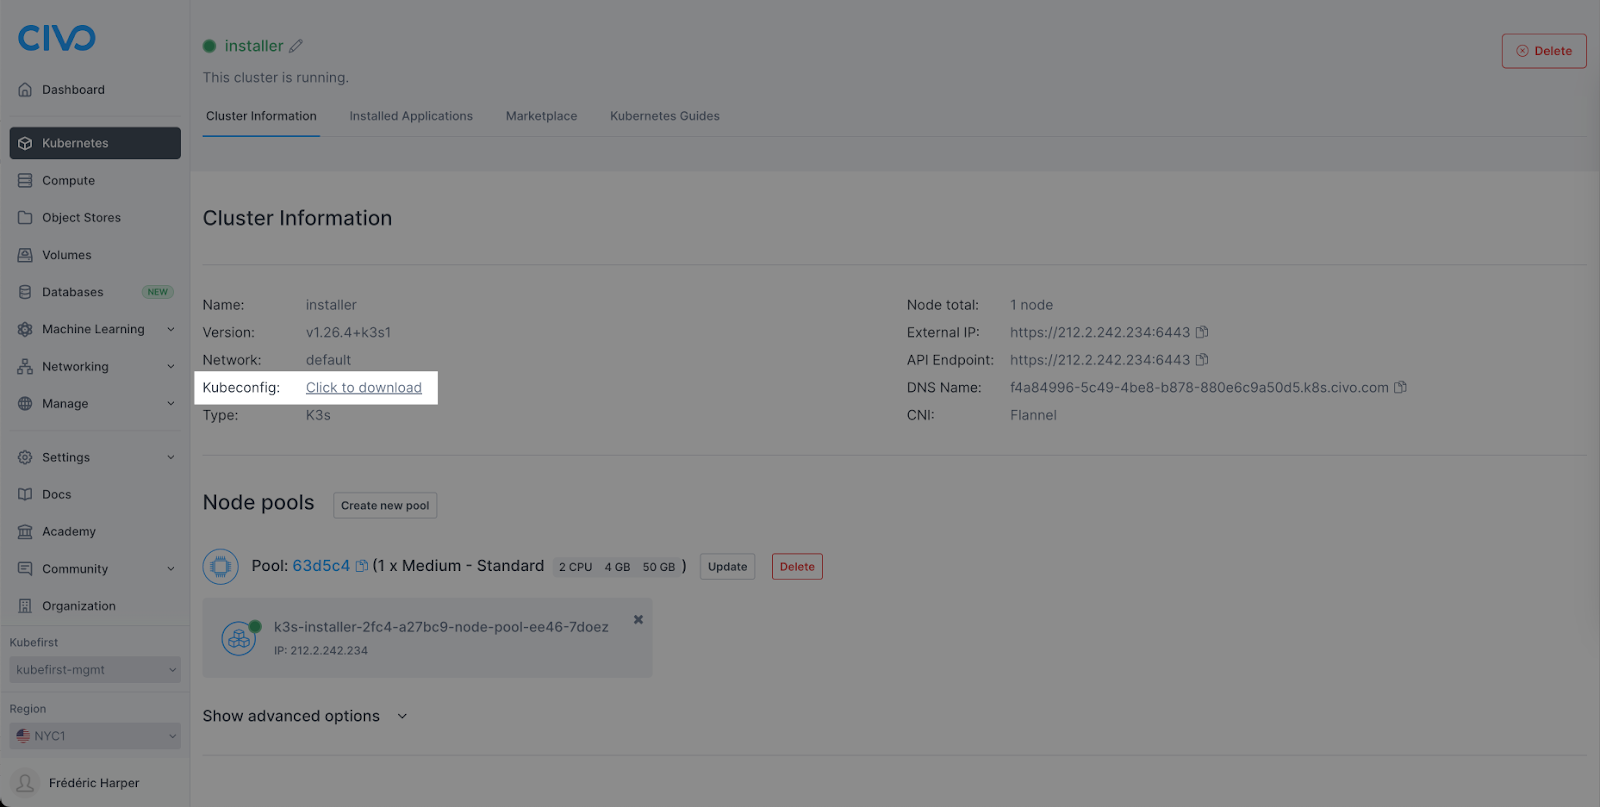Expand the Community submenu chevron

[171, 569]
